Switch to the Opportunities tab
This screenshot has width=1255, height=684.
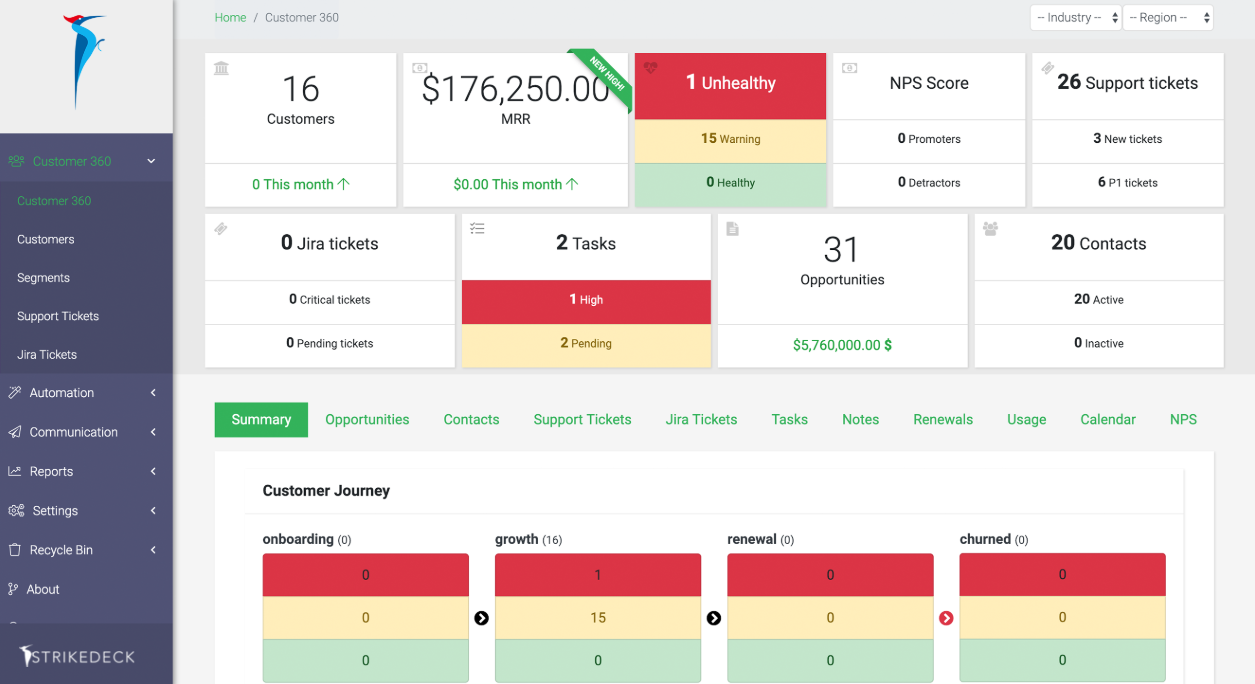tap(367, 420)
